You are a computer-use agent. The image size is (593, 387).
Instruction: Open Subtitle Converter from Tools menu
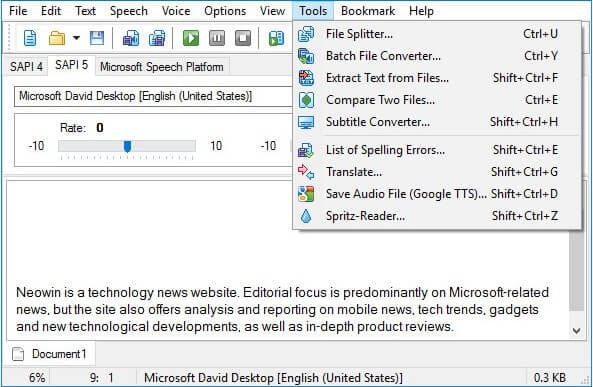(437, 122)
